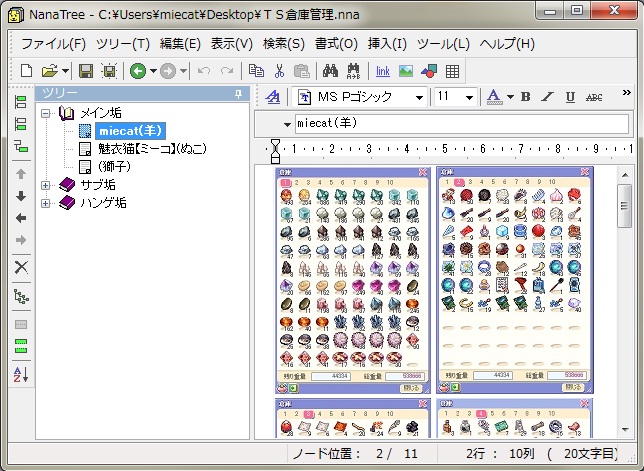Insert a hyperlink with the link icon
Screen dimensions: 644x471
click(383, 71)
